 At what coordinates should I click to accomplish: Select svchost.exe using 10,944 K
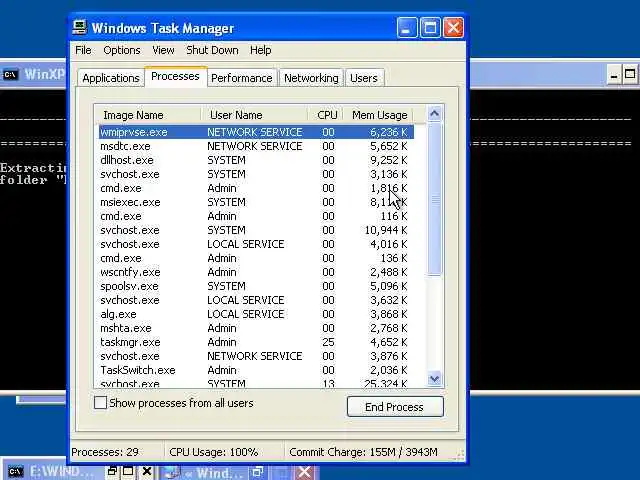point(256,230)
